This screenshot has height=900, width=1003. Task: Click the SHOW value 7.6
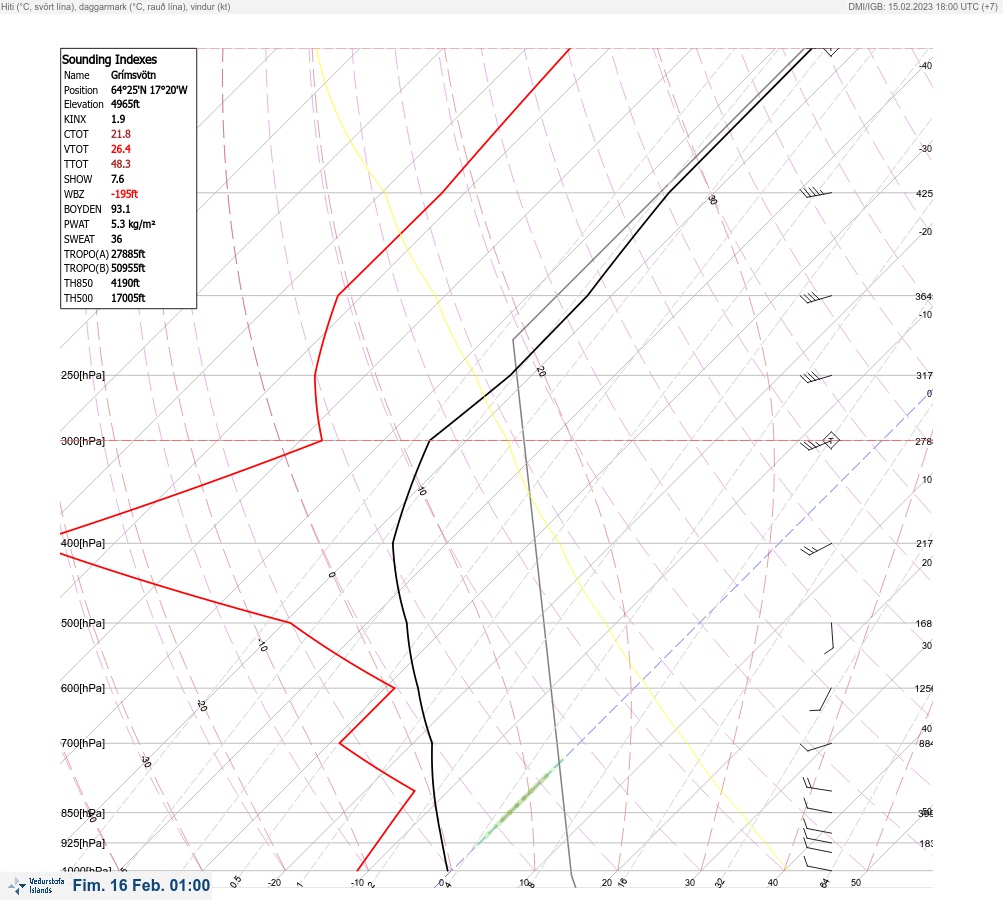(x=118, y=179)
